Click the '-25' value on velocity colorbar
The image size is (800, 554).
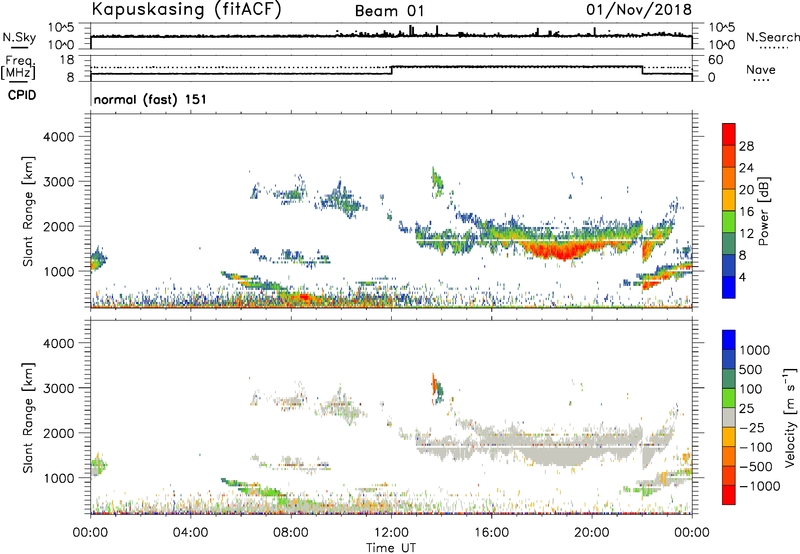pos(752,428)
